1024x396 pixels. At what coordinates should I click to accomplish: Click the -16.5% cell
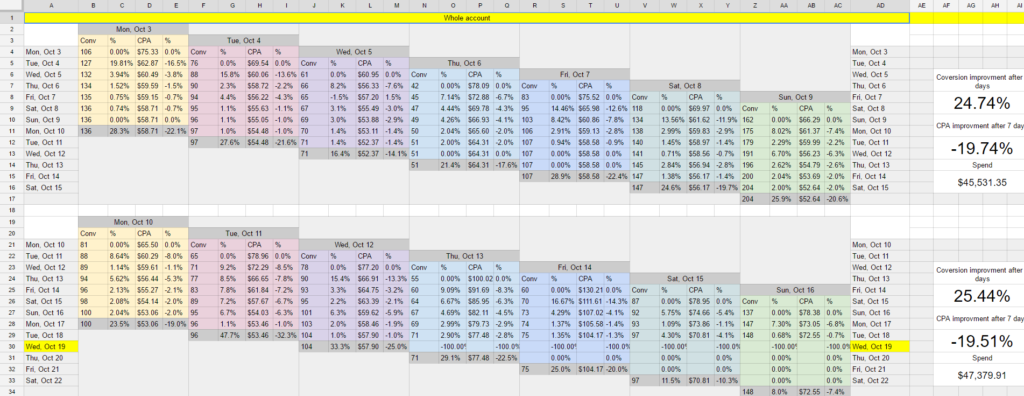coord(175,63)
